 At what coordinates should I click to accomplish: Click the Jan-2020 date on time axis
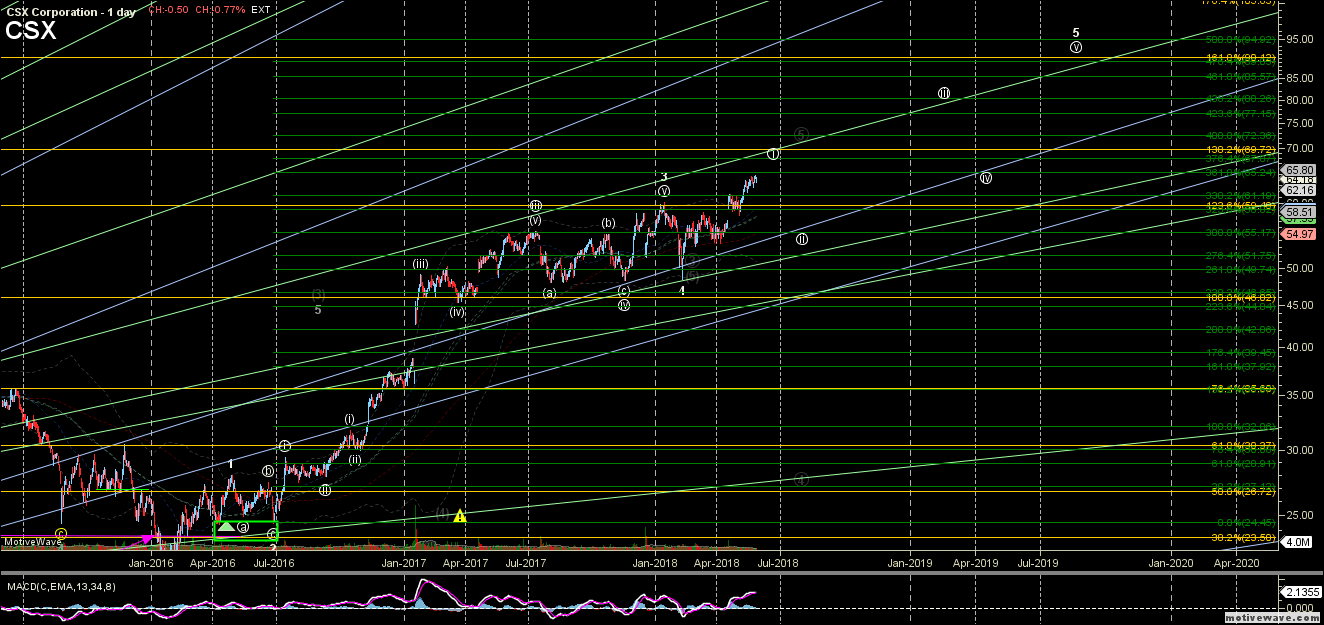(x=1170, y=562)
